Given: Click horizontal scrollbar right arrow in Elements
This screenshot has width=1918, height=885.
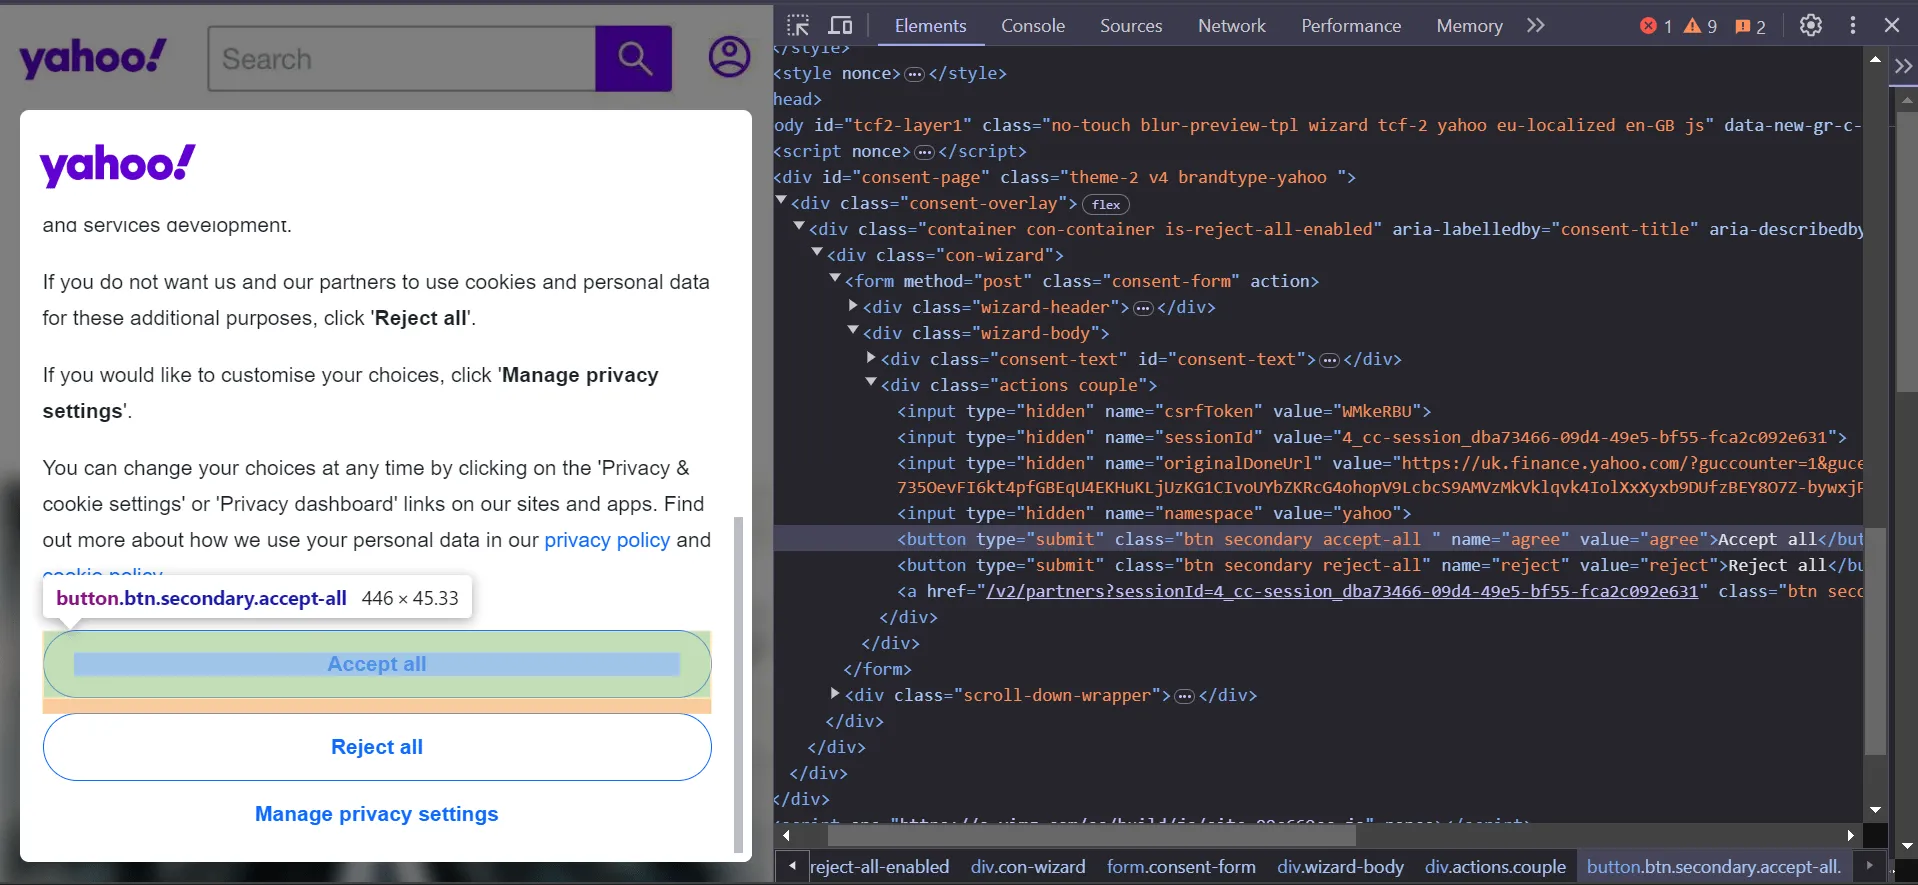Looking at the screenshot, I should coord(1850,835).
